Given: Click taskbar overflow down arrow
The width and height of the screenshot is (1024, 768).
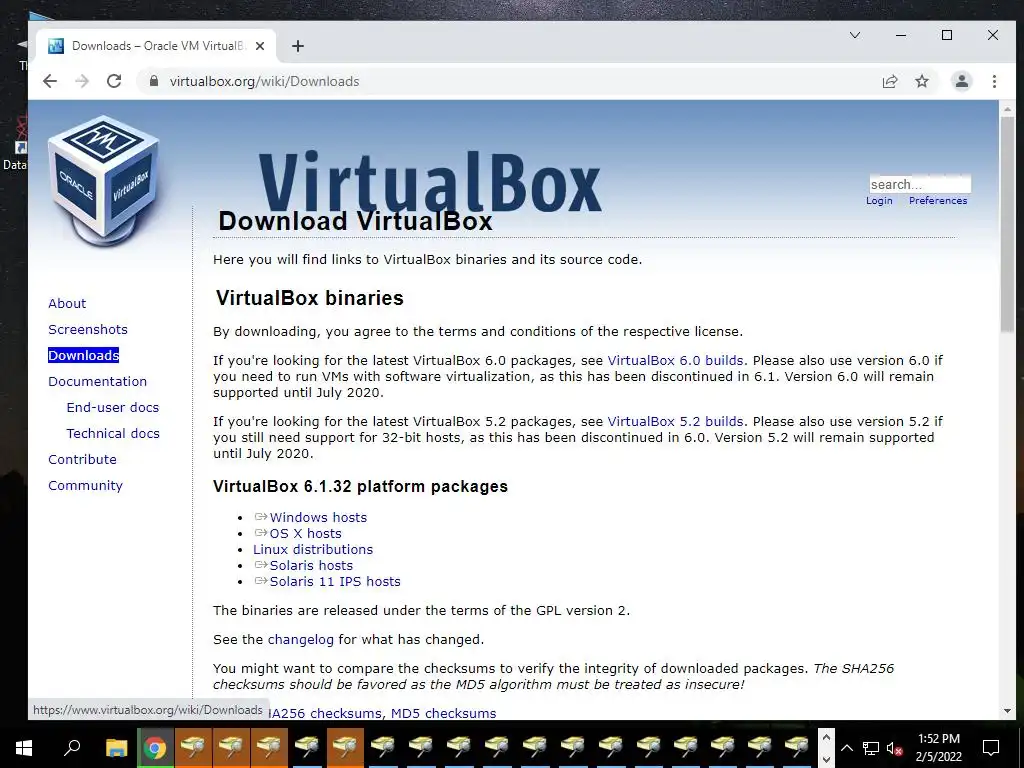Looking at the screenshot, I should point(826,759).
